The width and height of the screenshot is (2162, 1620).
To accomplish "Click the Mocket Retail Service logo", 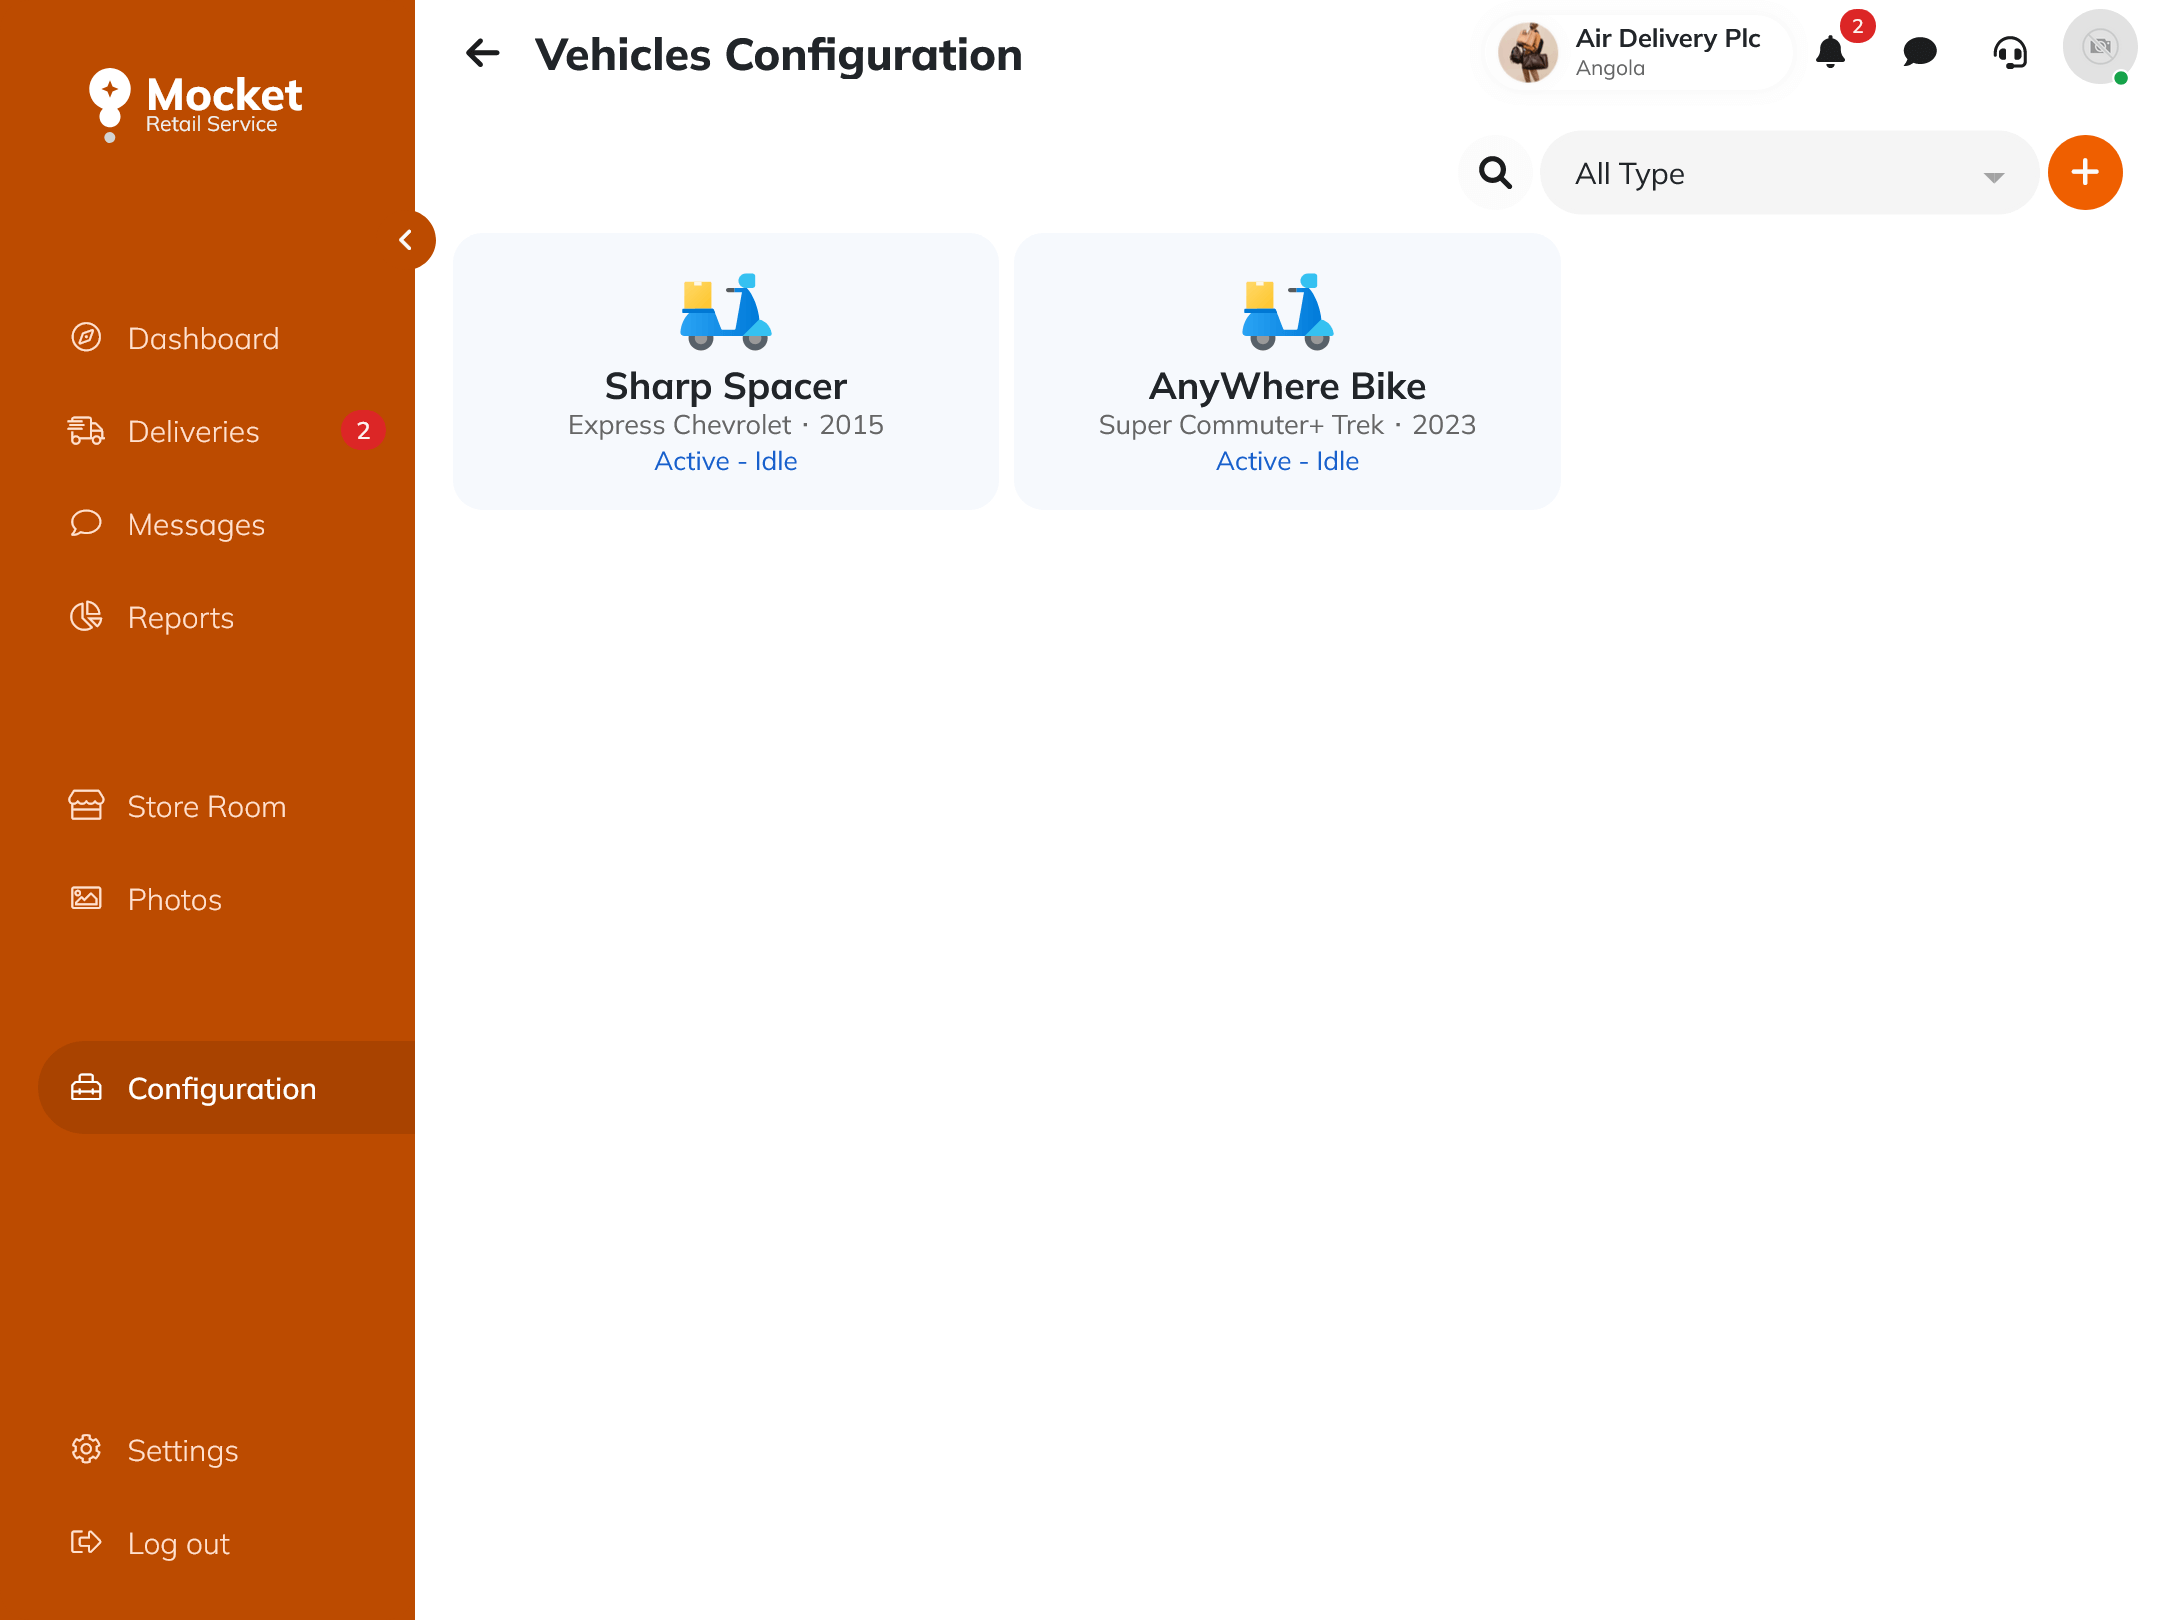I will click(x=196, y=105).
